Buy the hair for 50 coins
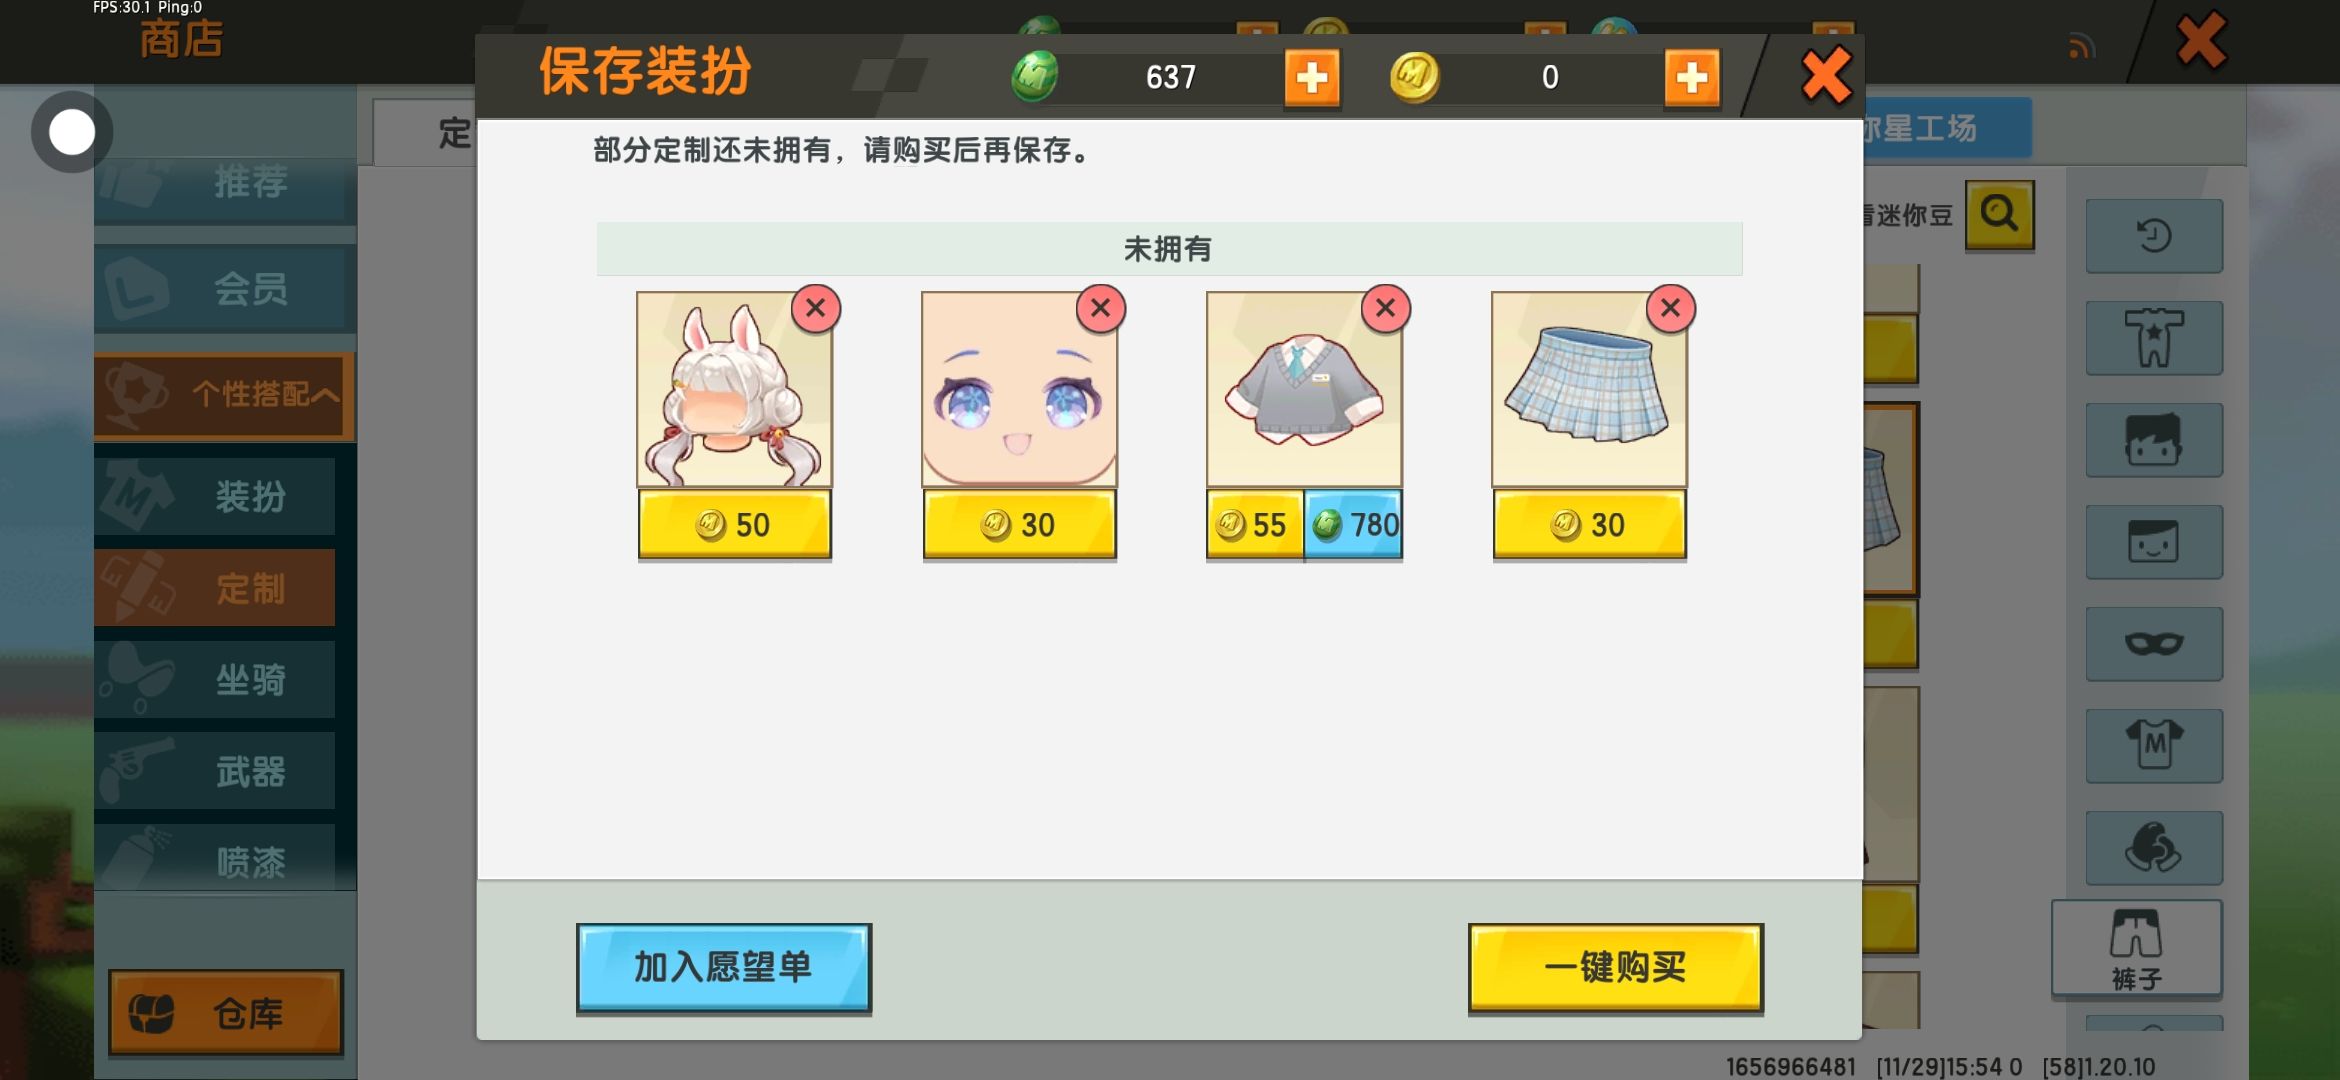The width and height of the screenshot is (2340, 1080). [x=735, y=524]
